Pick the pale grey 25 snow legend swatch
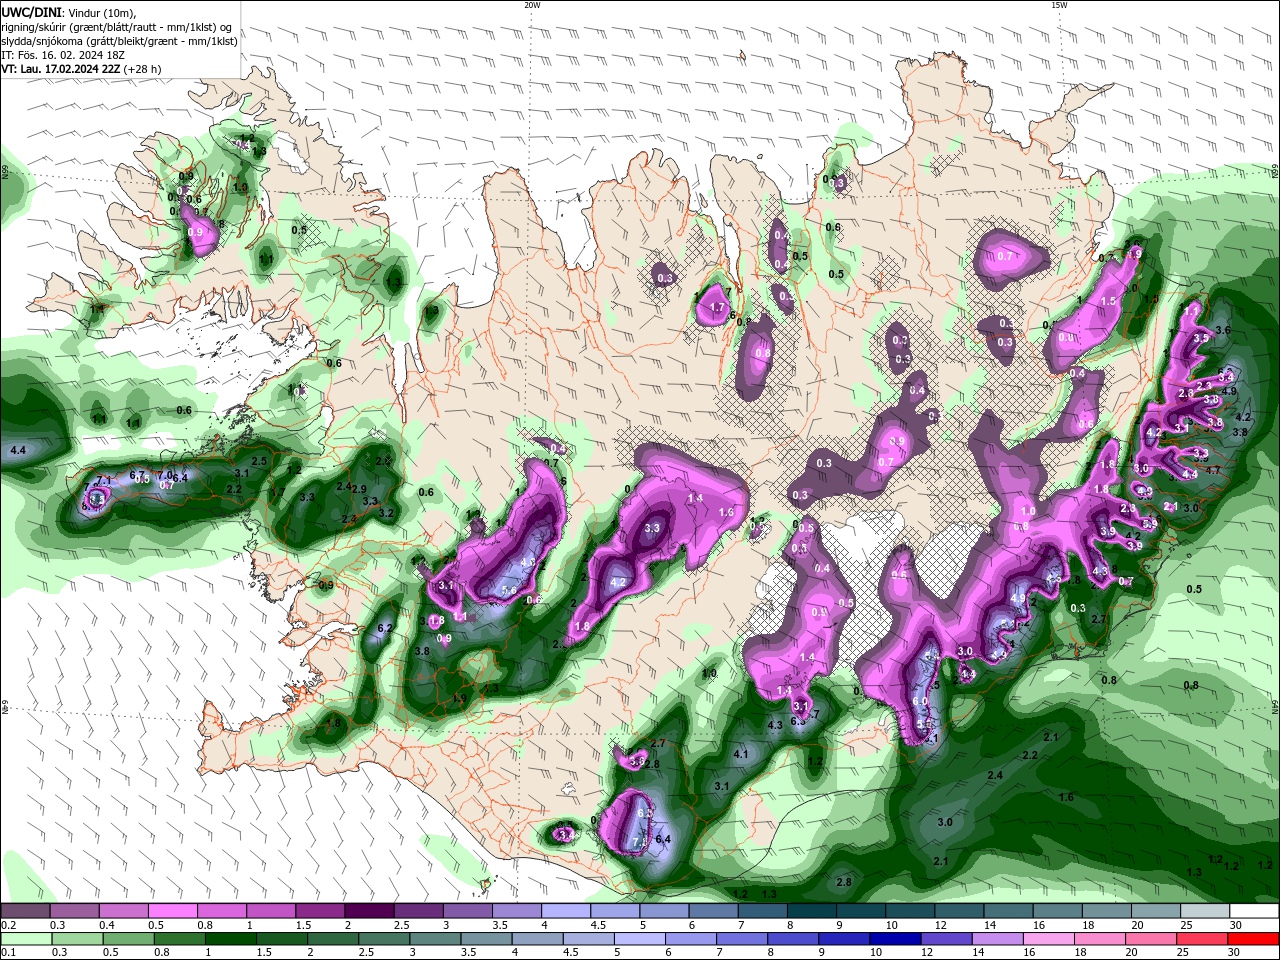The width and height of the screenshot is (1280, 960). pos(1206,911)
